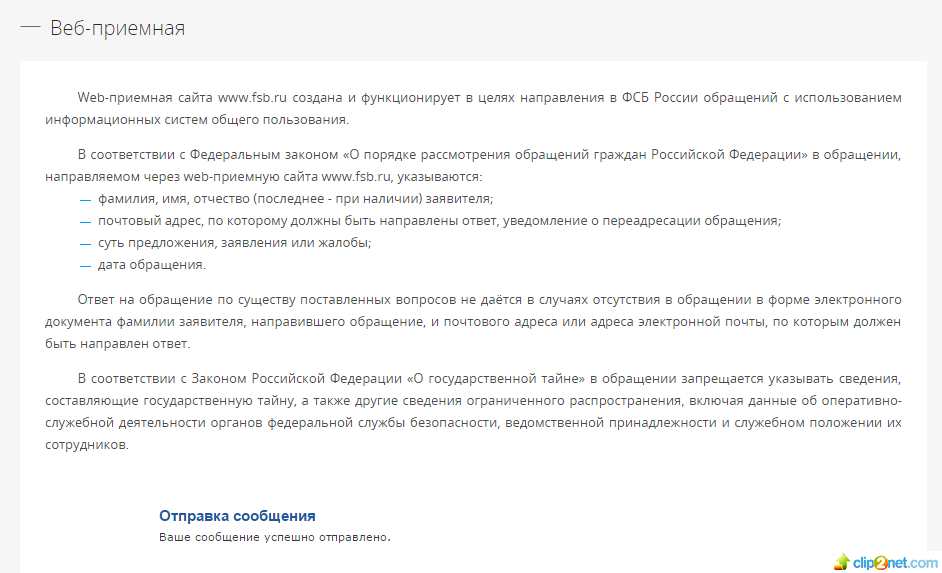Viewport: 942px width, 573px height.
Task: Select the "дата обращения" list item
Action: [151, 265]
